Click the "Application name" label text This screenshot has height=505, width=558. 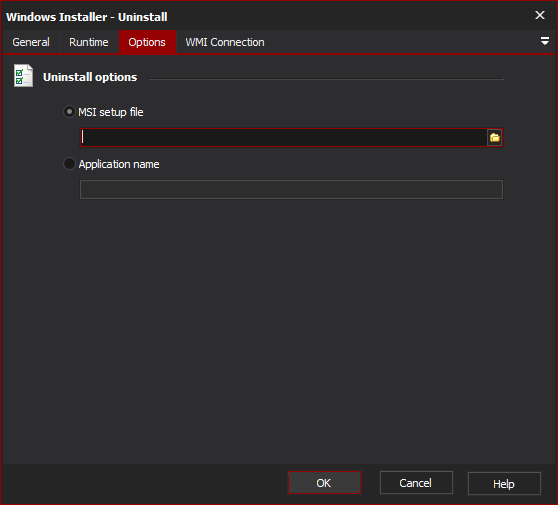pyautogui.click(x=119, y=164)
